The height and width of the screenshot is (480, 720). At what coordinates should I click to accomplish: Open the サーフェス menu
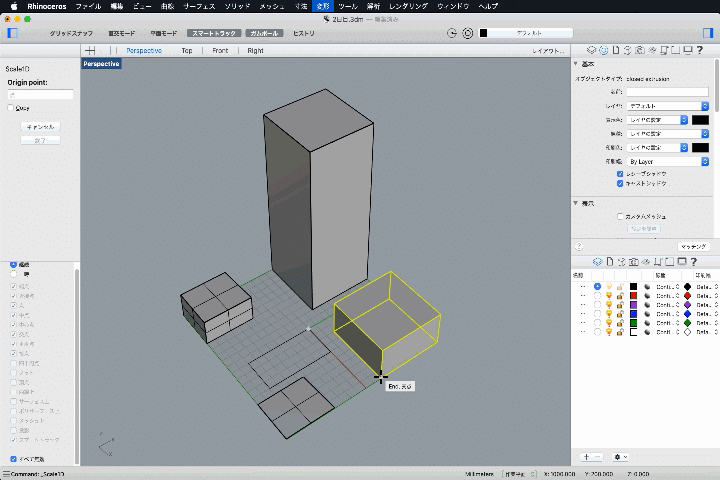199,6
